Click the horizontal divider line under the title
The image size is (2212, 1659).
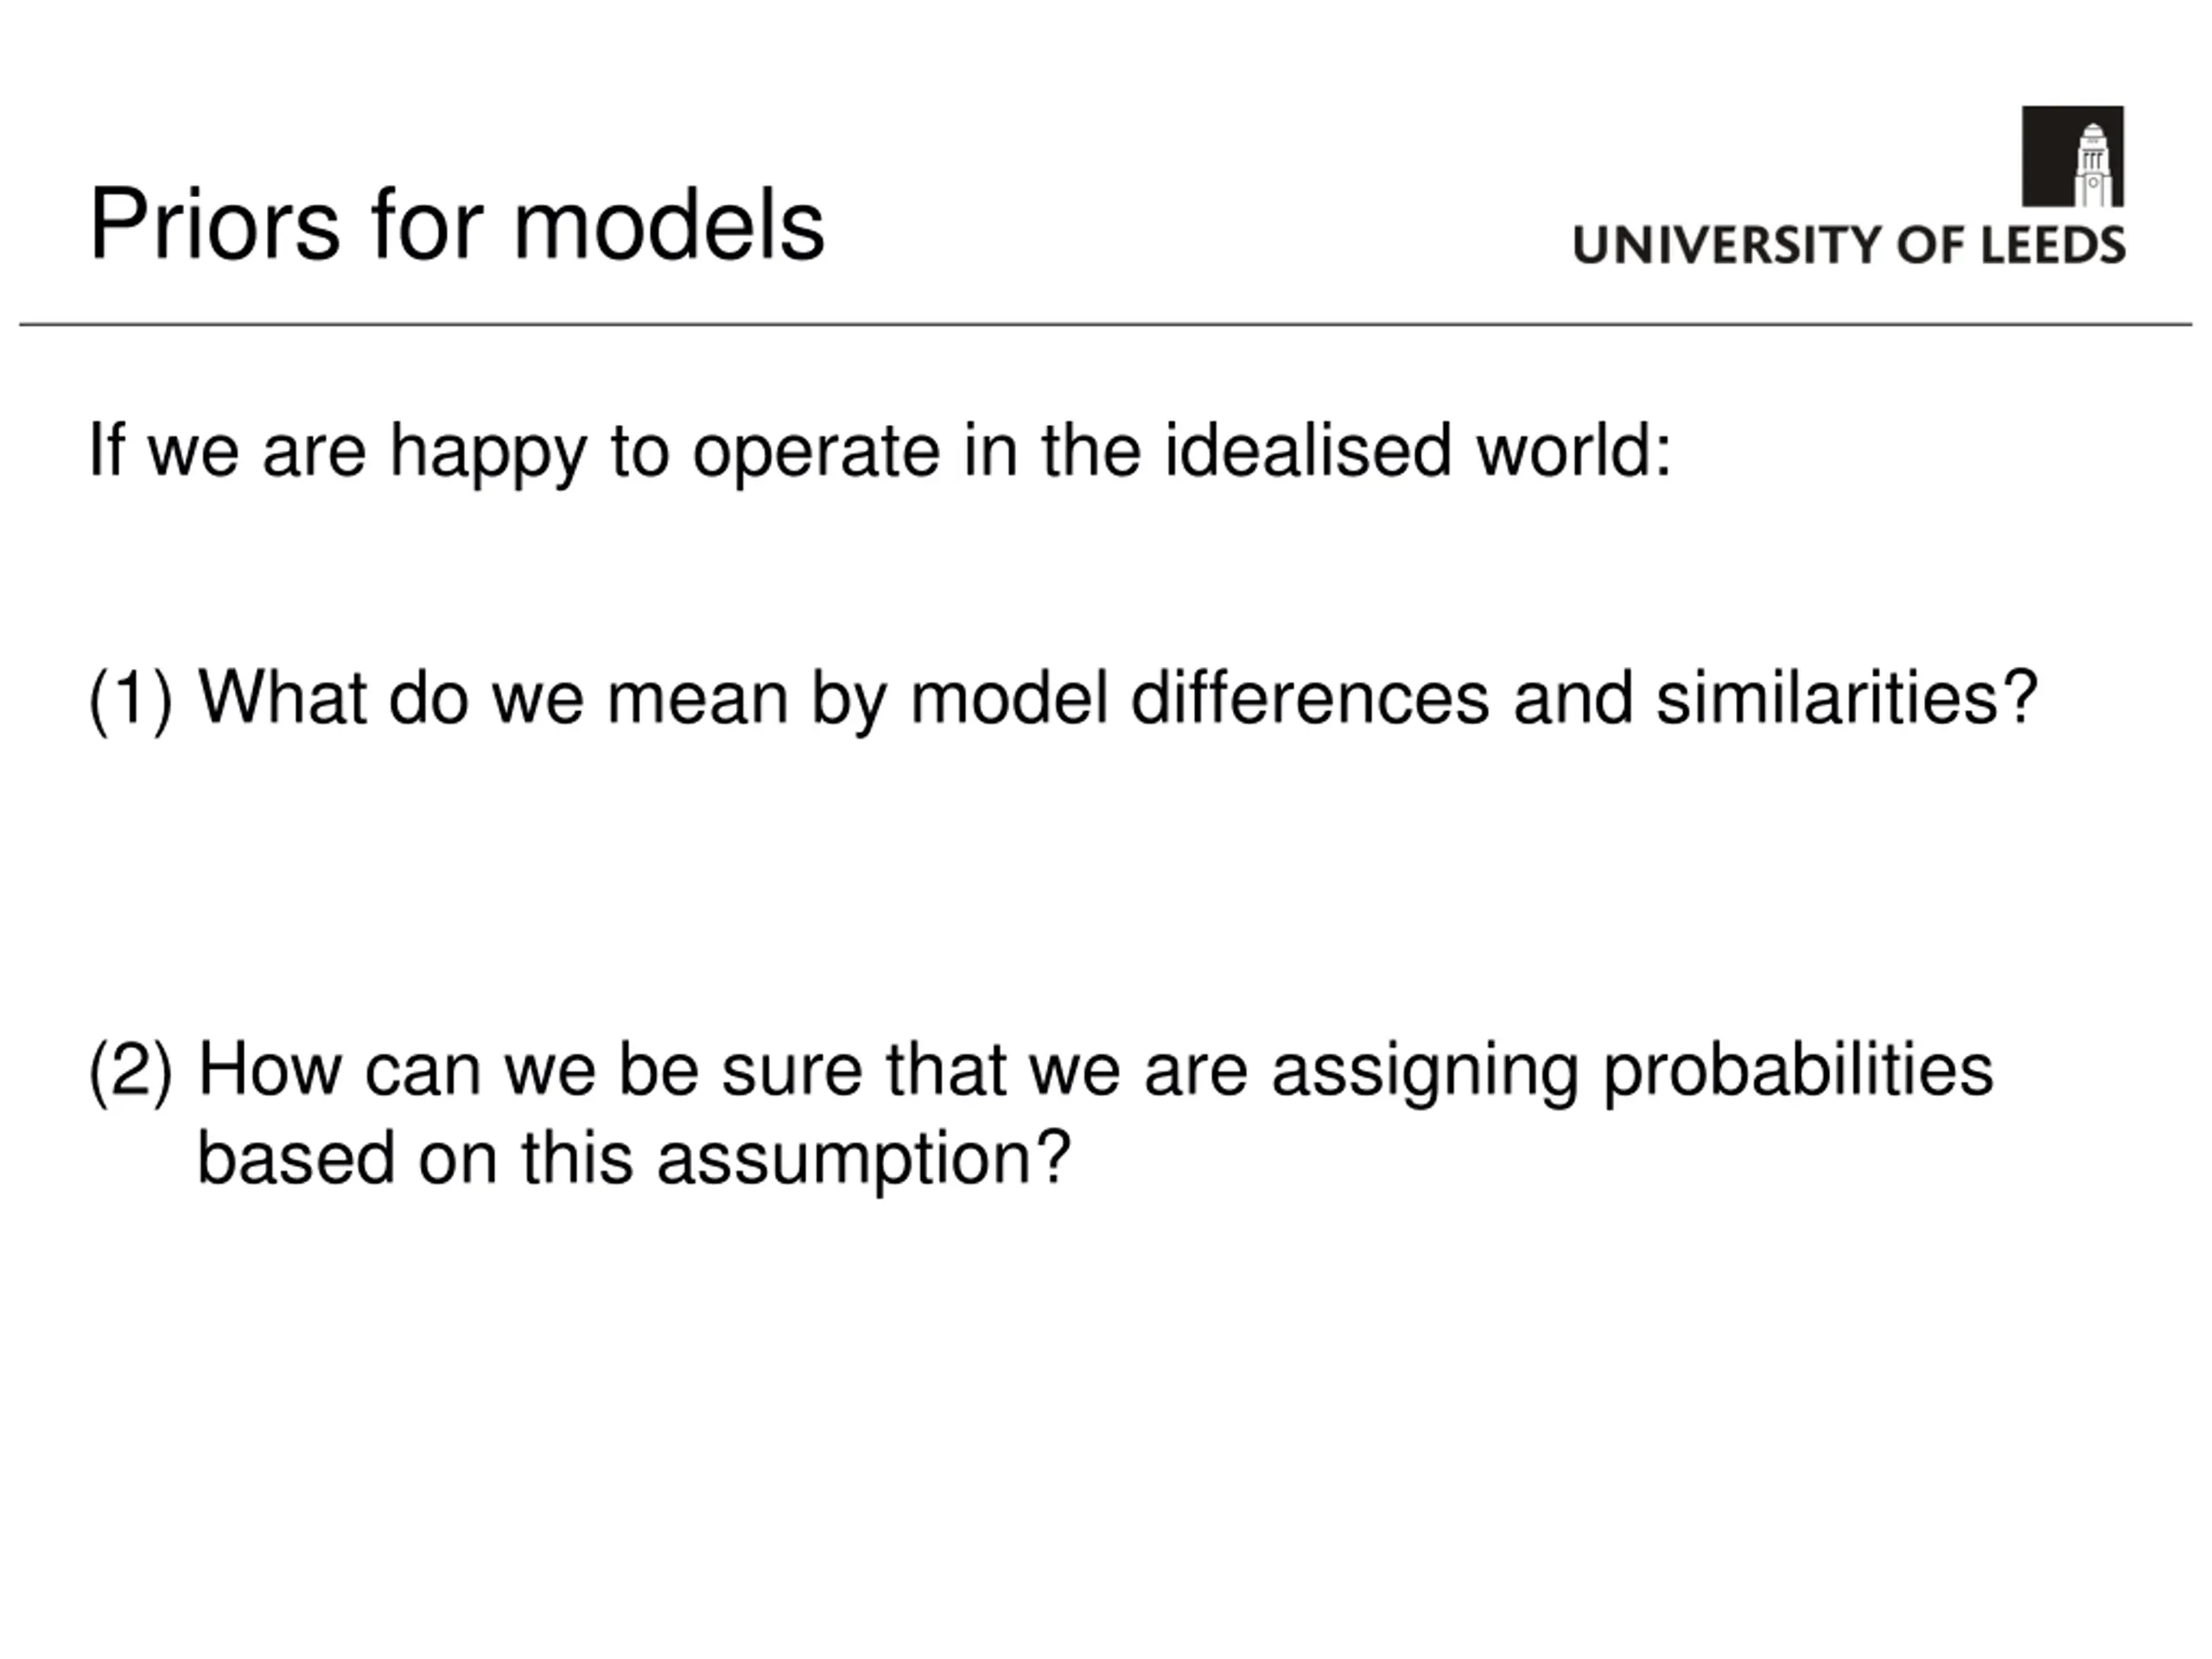pos(1106,324)
